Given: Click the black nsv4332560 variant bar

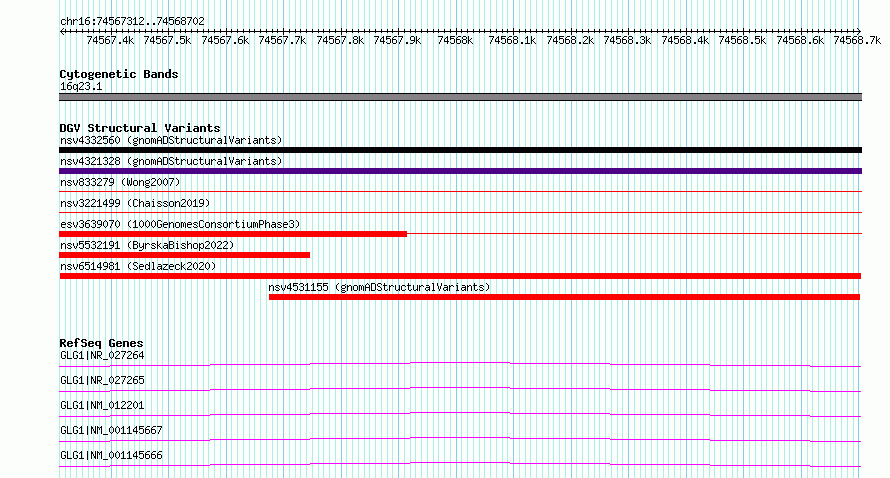Looking at the screenshot, I should [460, 150].
